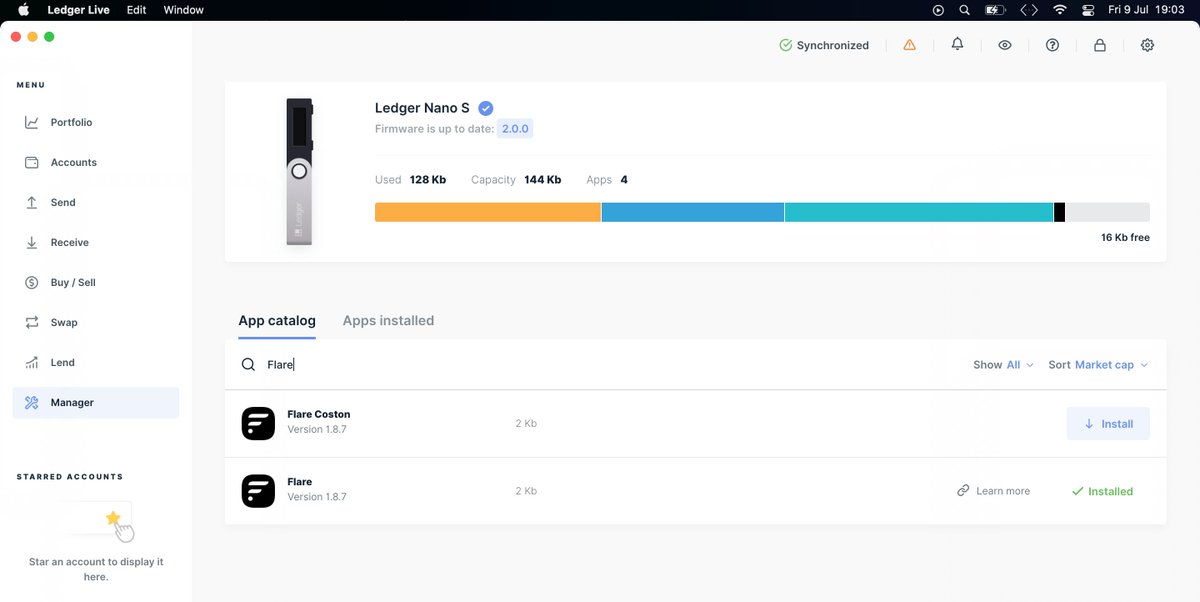
Task: Click the verified checkmark badge beside Ledger Nano S
Action: 486,108
